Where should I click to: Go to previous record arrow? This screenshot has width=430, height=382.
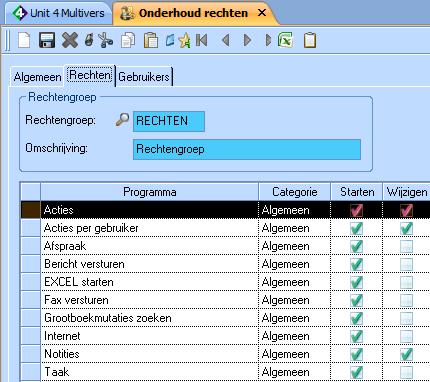coord(226,40)
